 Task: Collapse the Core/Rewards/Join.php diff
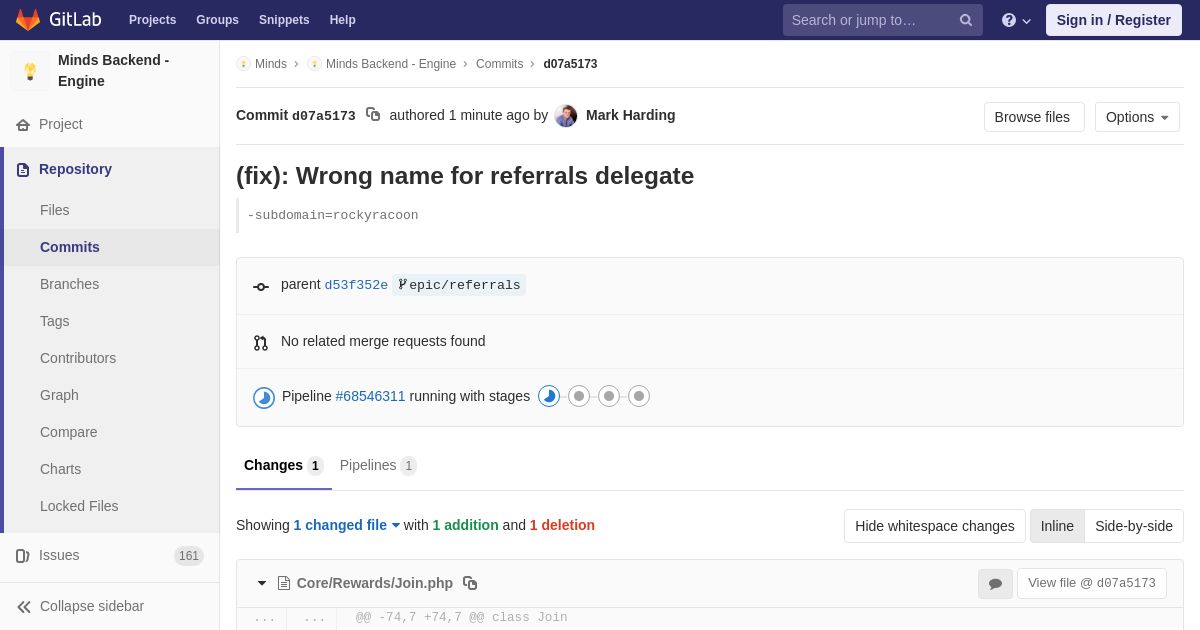tap(262, 583)
